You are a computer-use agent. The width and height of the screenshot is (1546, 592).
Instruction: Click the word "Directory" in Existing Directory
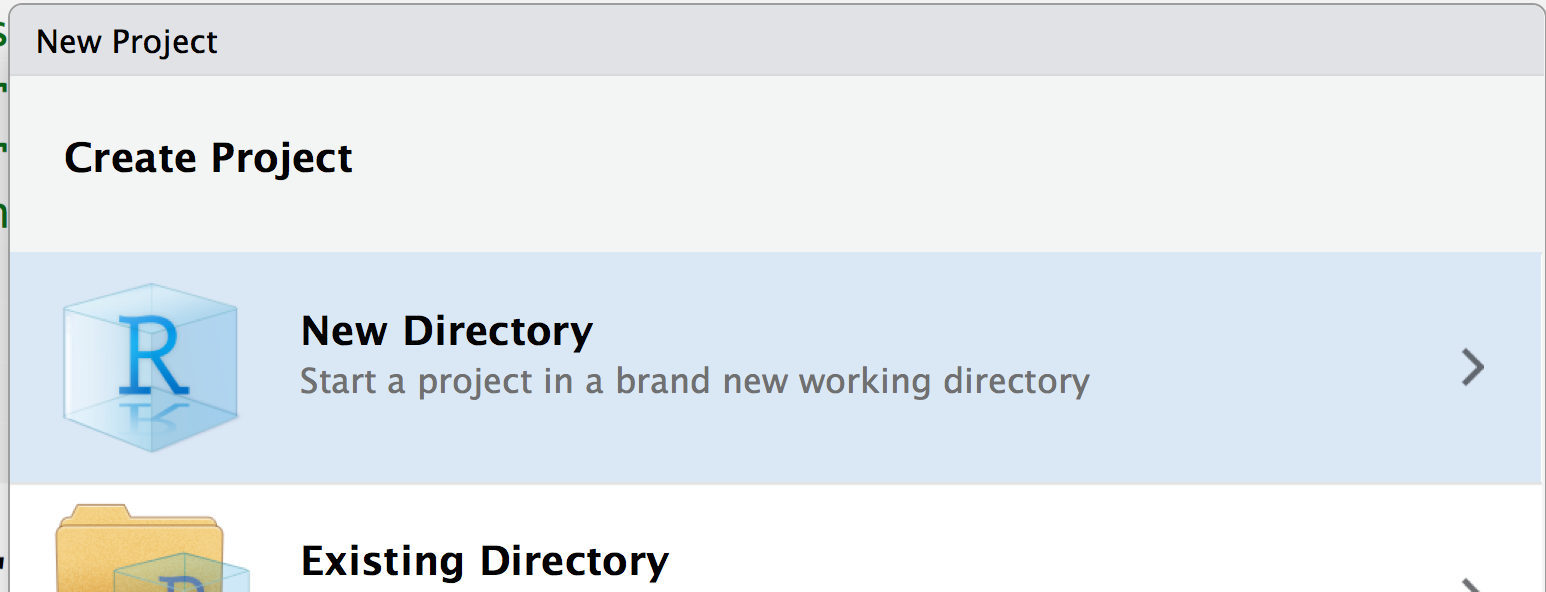(x=575, y=560)
